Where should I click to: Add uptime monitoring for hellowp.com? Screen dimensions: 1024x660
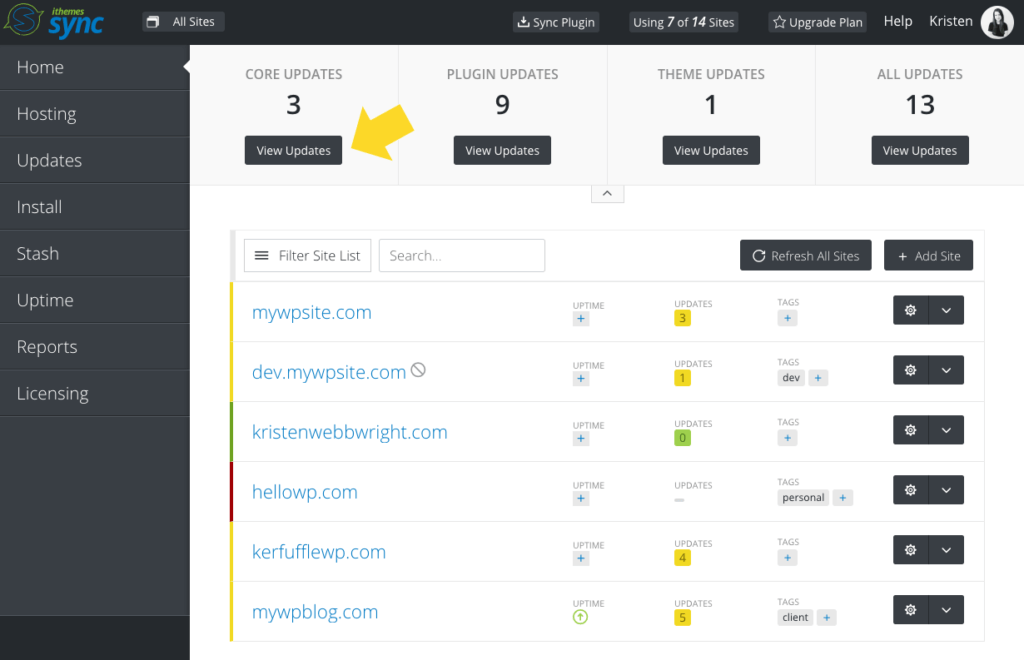coord(581,497)
